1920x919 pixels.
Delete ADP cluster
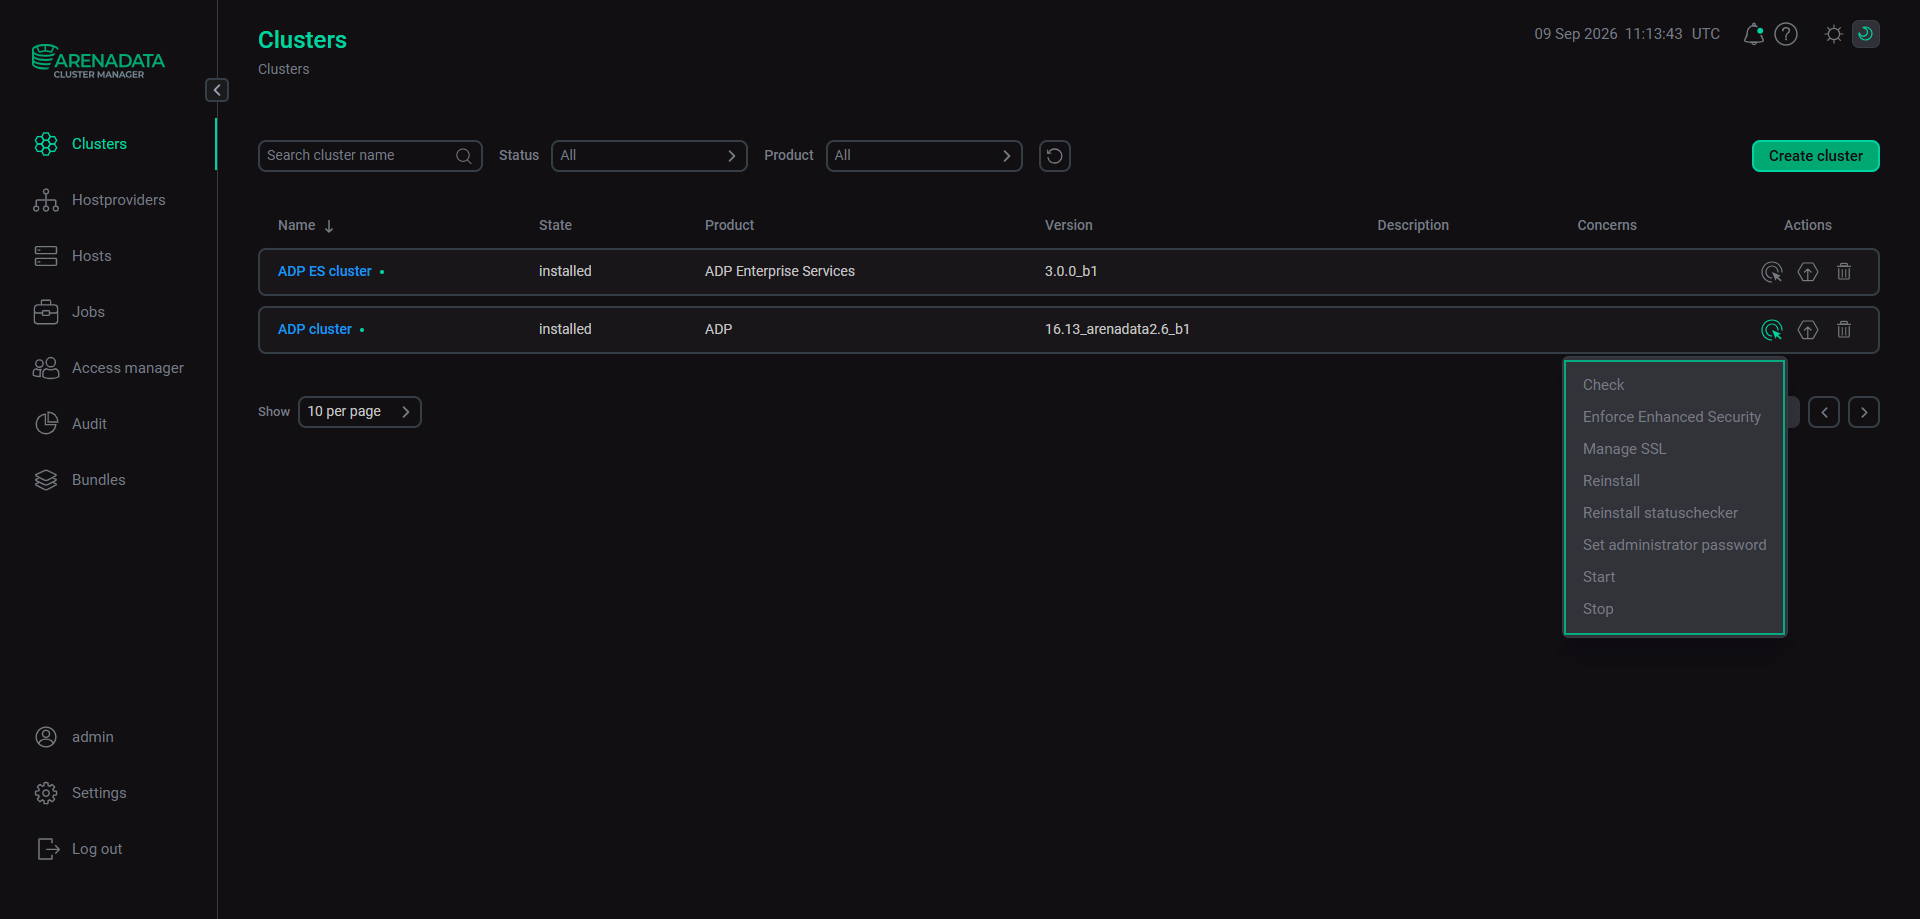tap(1844, 330)
